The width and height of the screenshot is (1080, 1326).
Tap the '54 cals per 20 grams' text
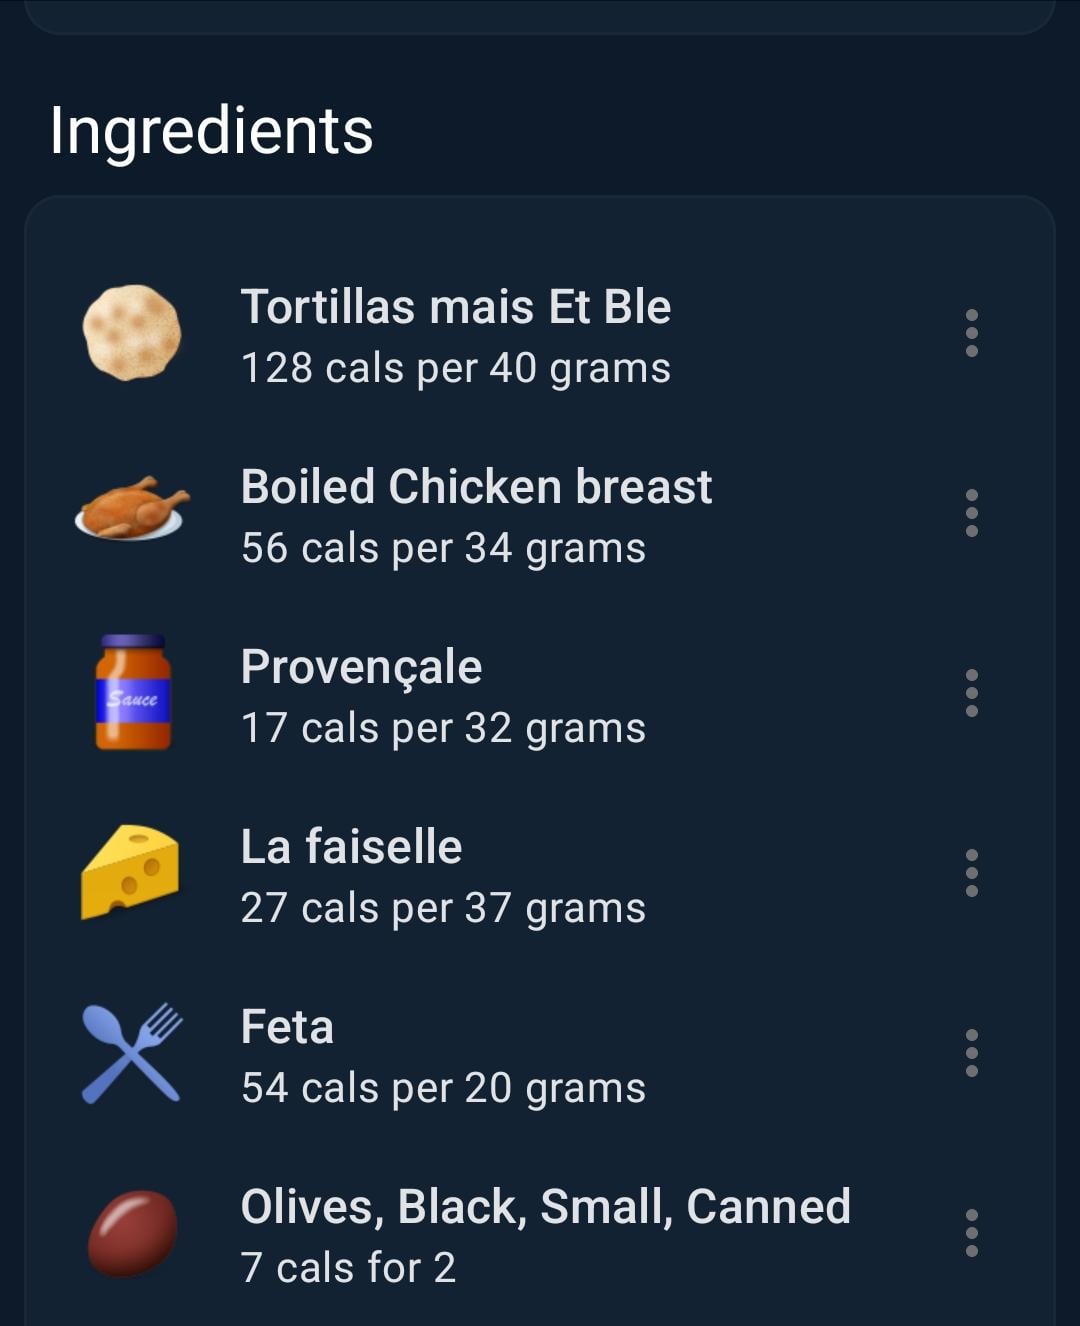coord(443,1088)
